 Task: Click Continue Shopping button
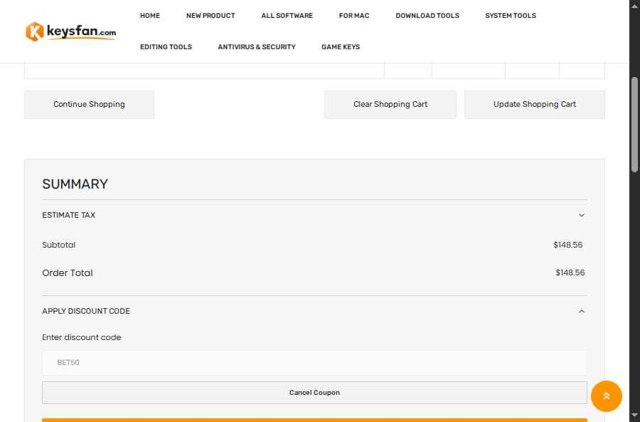click(x=89, y=104)
